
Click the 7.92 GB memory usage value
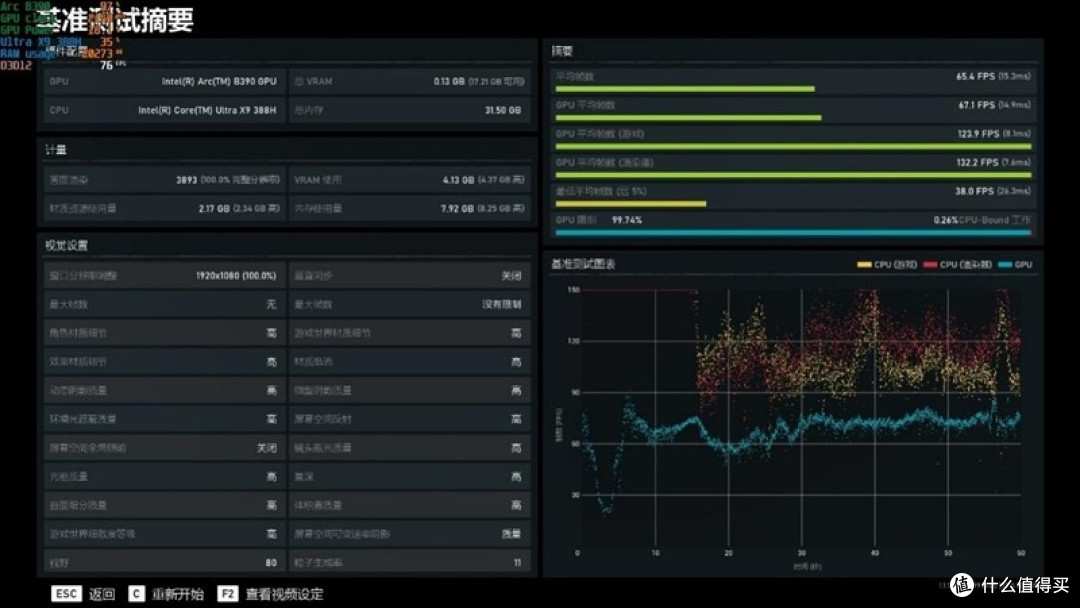click(457, 209)
